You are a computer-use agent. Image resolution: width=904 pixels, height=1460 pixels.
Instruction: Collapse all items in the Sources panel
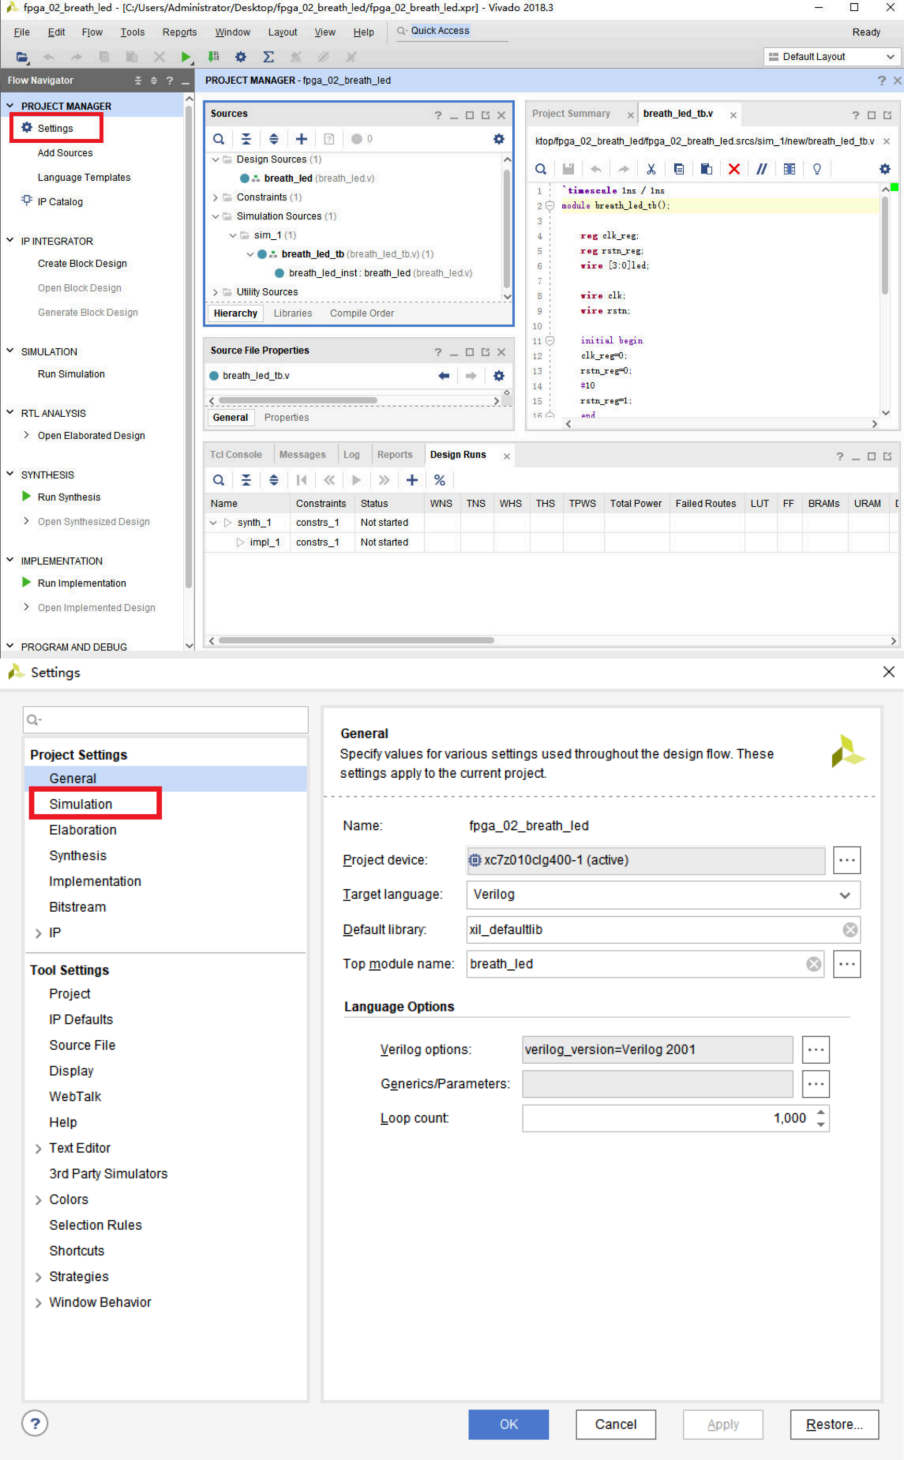246,139
